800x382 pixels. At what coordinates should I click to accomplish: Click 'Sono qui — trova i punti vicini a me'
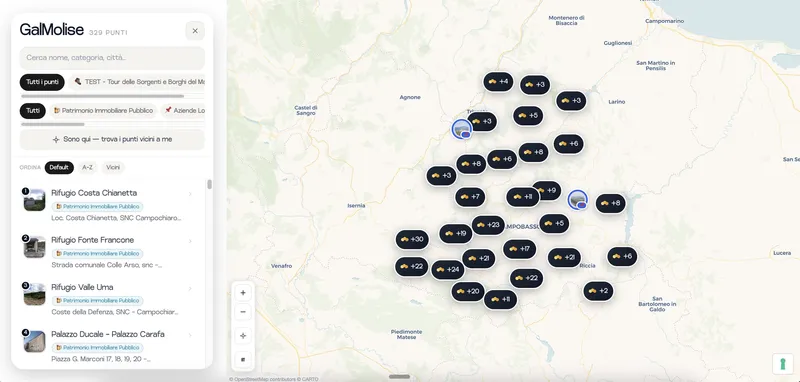112,139
